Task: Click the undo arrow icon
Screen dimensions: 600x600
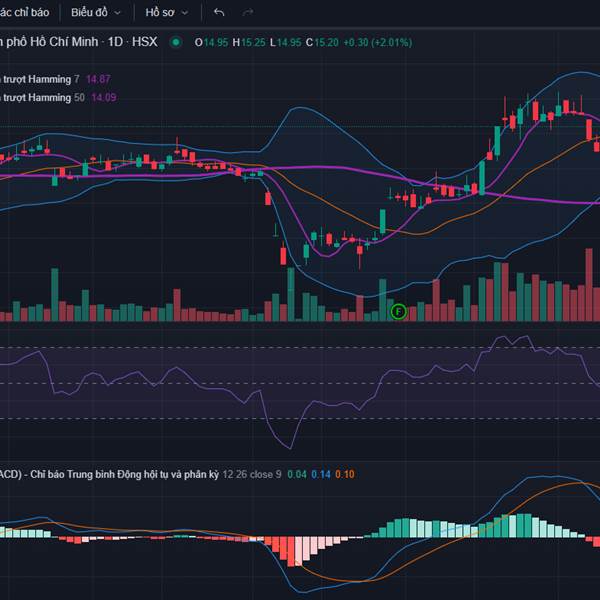Action: (219, 13)
